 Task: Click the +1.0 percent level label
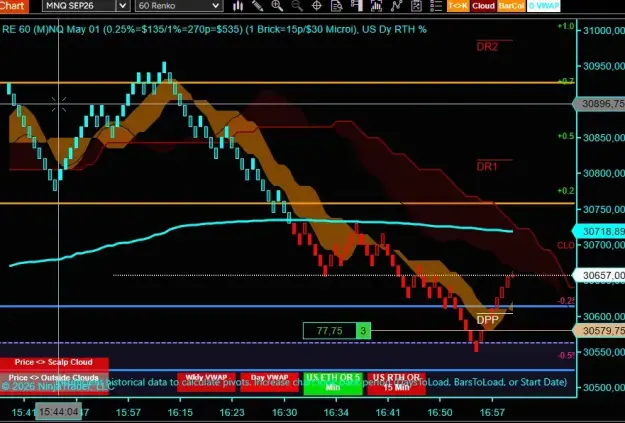pos(566,26)
